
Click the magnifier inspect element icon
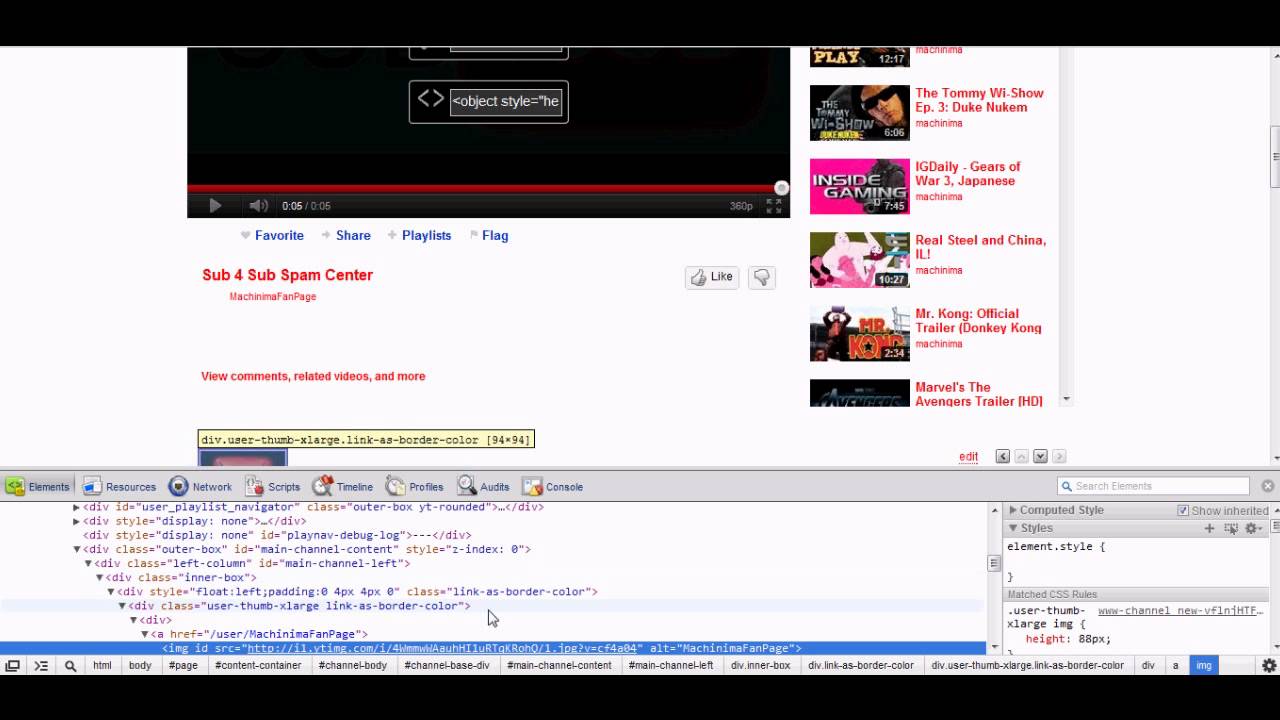70,665
